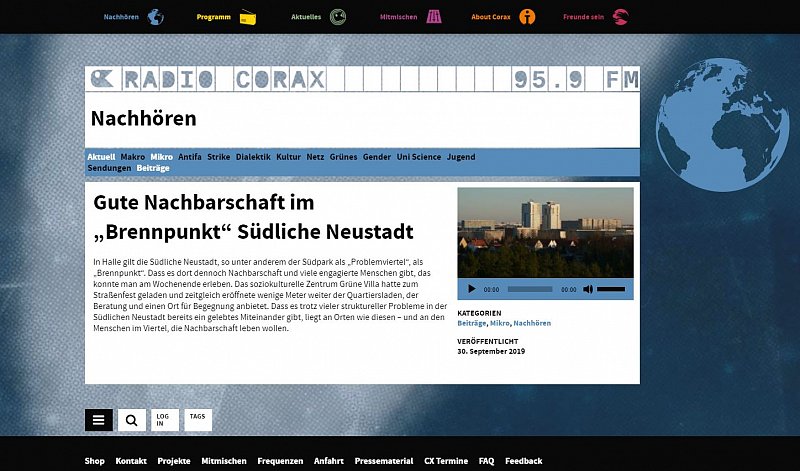Click the TAGS button
The width and height of the screenshot is (800, 471).
tap(198, 420)
